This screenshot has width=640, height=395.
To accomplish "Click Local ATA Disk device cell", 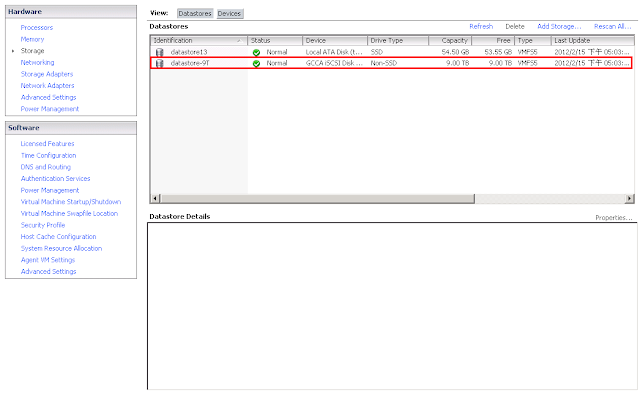I will pos(334,52).
